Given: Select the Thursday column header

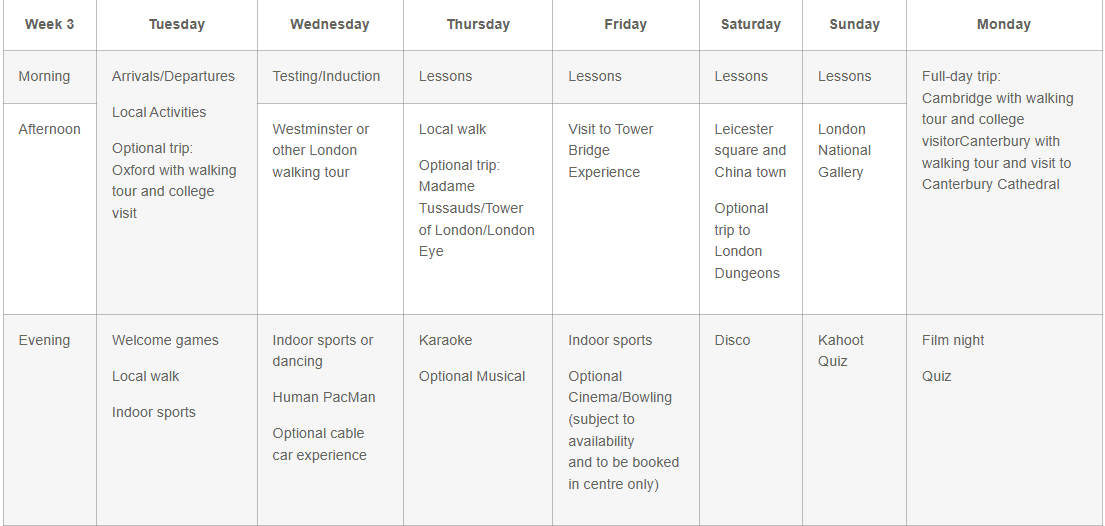Looking at the screenshot, I should click(x=478, y=24).
